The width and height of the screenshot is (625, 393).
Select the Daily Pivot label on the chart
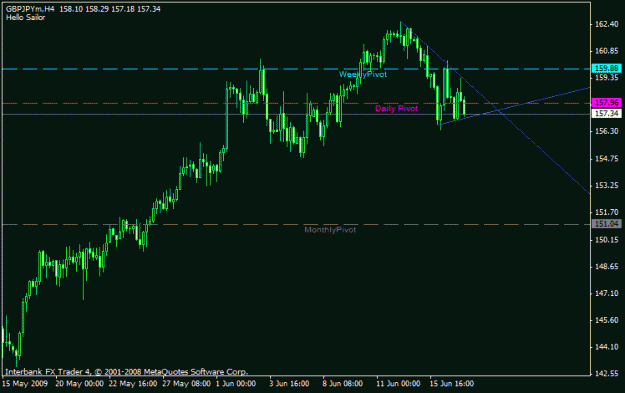pos(396,108)
